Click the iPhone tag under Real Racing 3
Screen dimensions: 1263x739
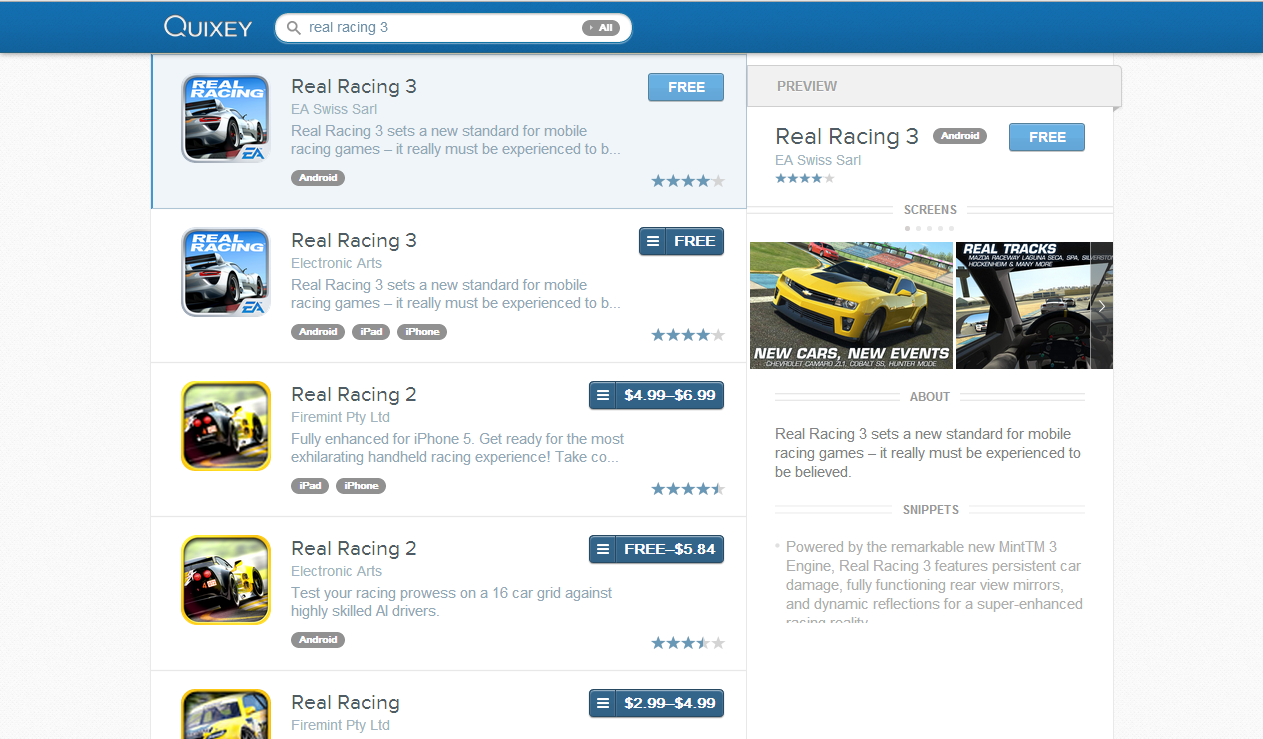click(x=421, y=332)
